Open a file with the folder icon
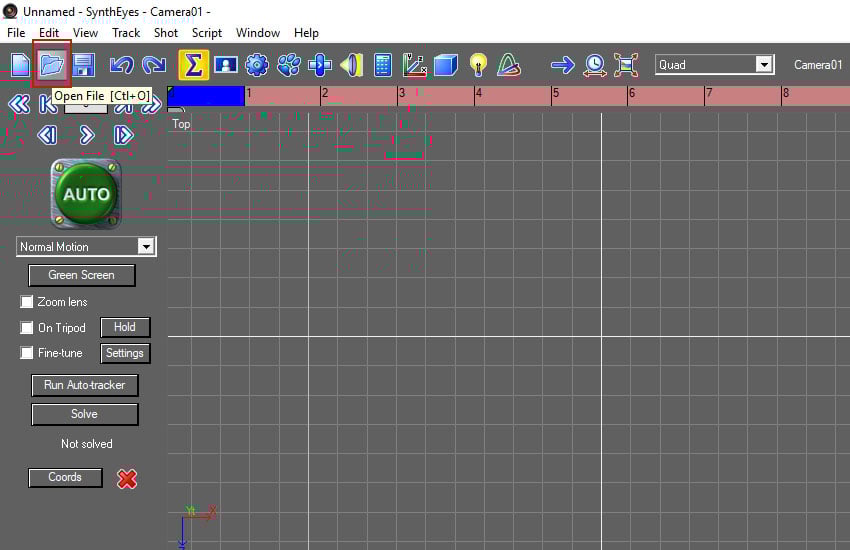 coord(51,65)
